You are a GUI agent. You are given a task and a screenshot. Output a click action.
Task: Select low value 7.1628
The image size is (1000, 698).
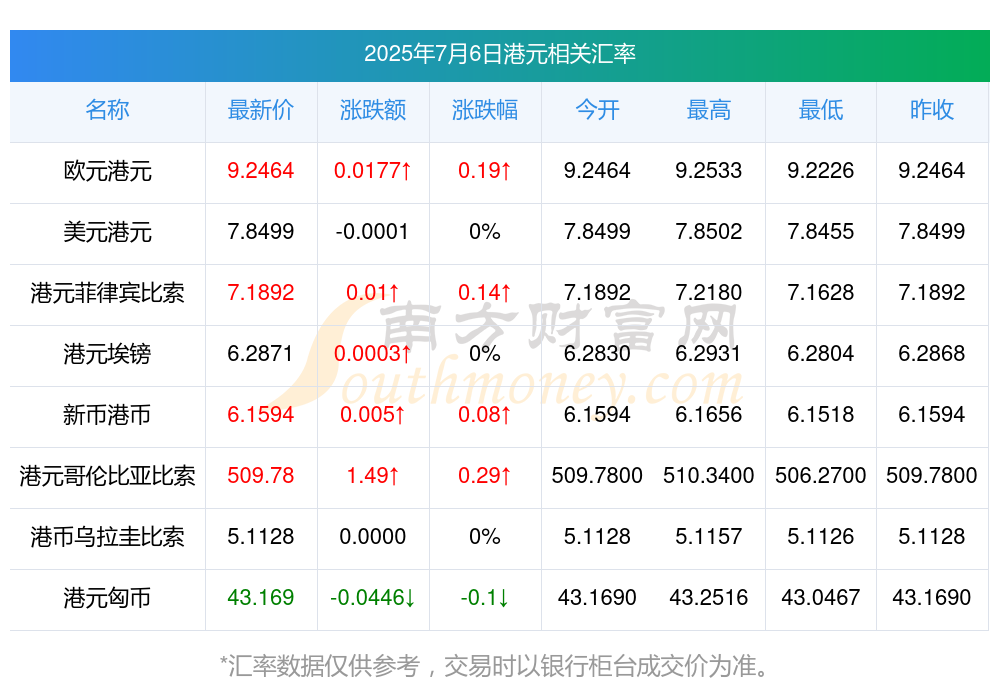821,292
